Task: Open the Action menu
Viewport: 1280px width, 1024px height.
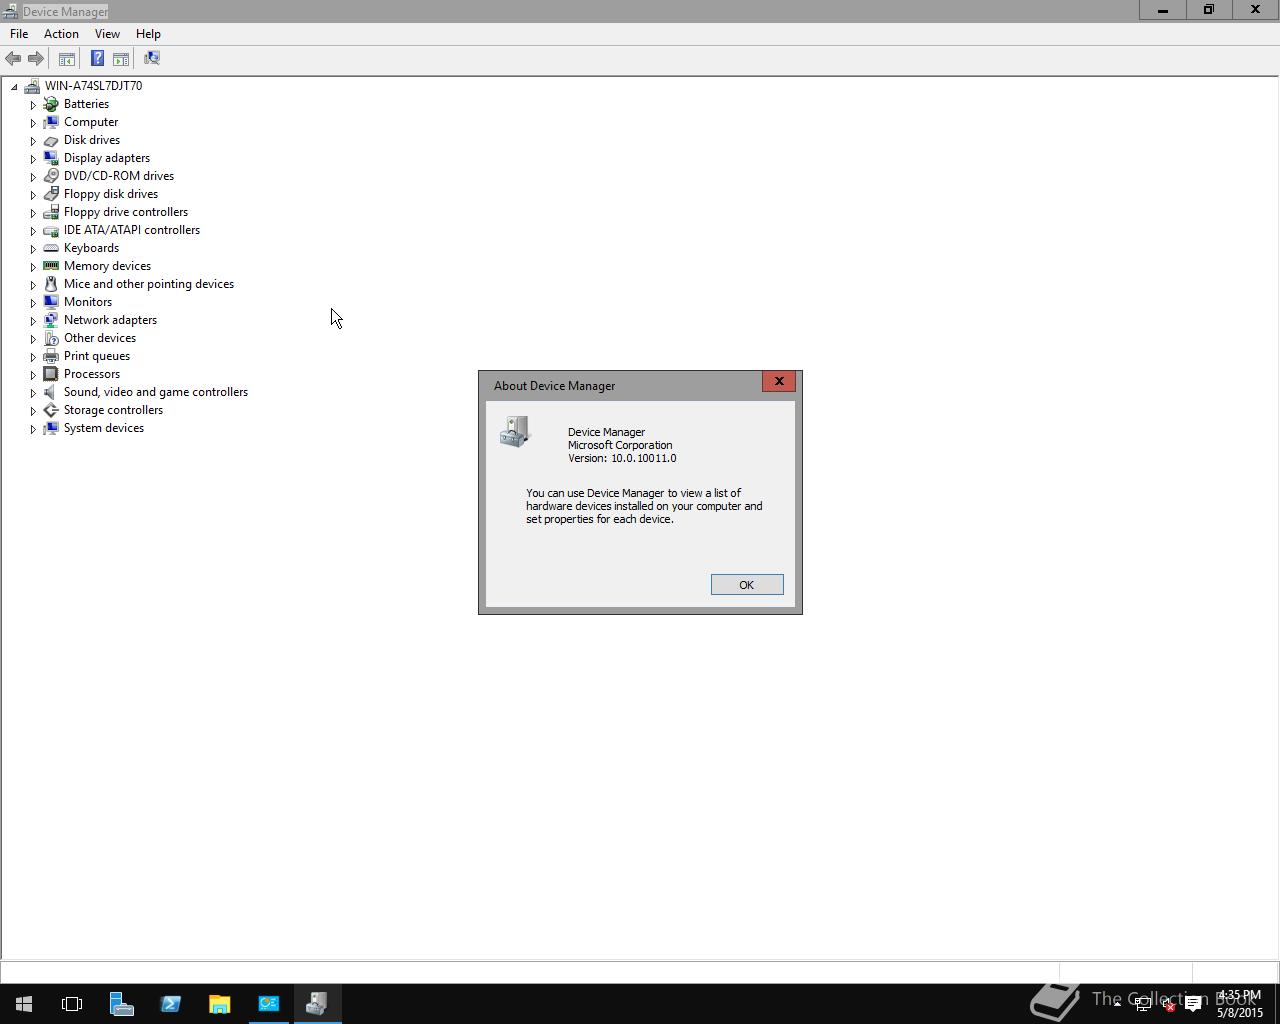Action: coord(61,34)
